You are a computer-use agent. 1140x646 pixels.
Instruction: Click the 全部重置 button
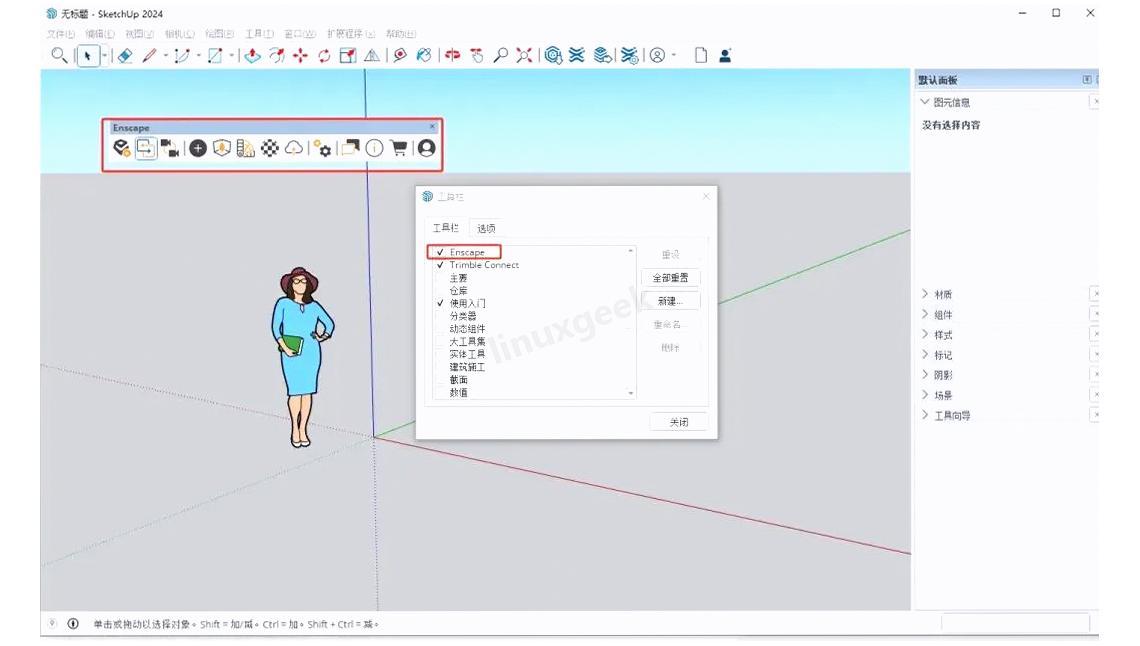click(x=670, y=278)
